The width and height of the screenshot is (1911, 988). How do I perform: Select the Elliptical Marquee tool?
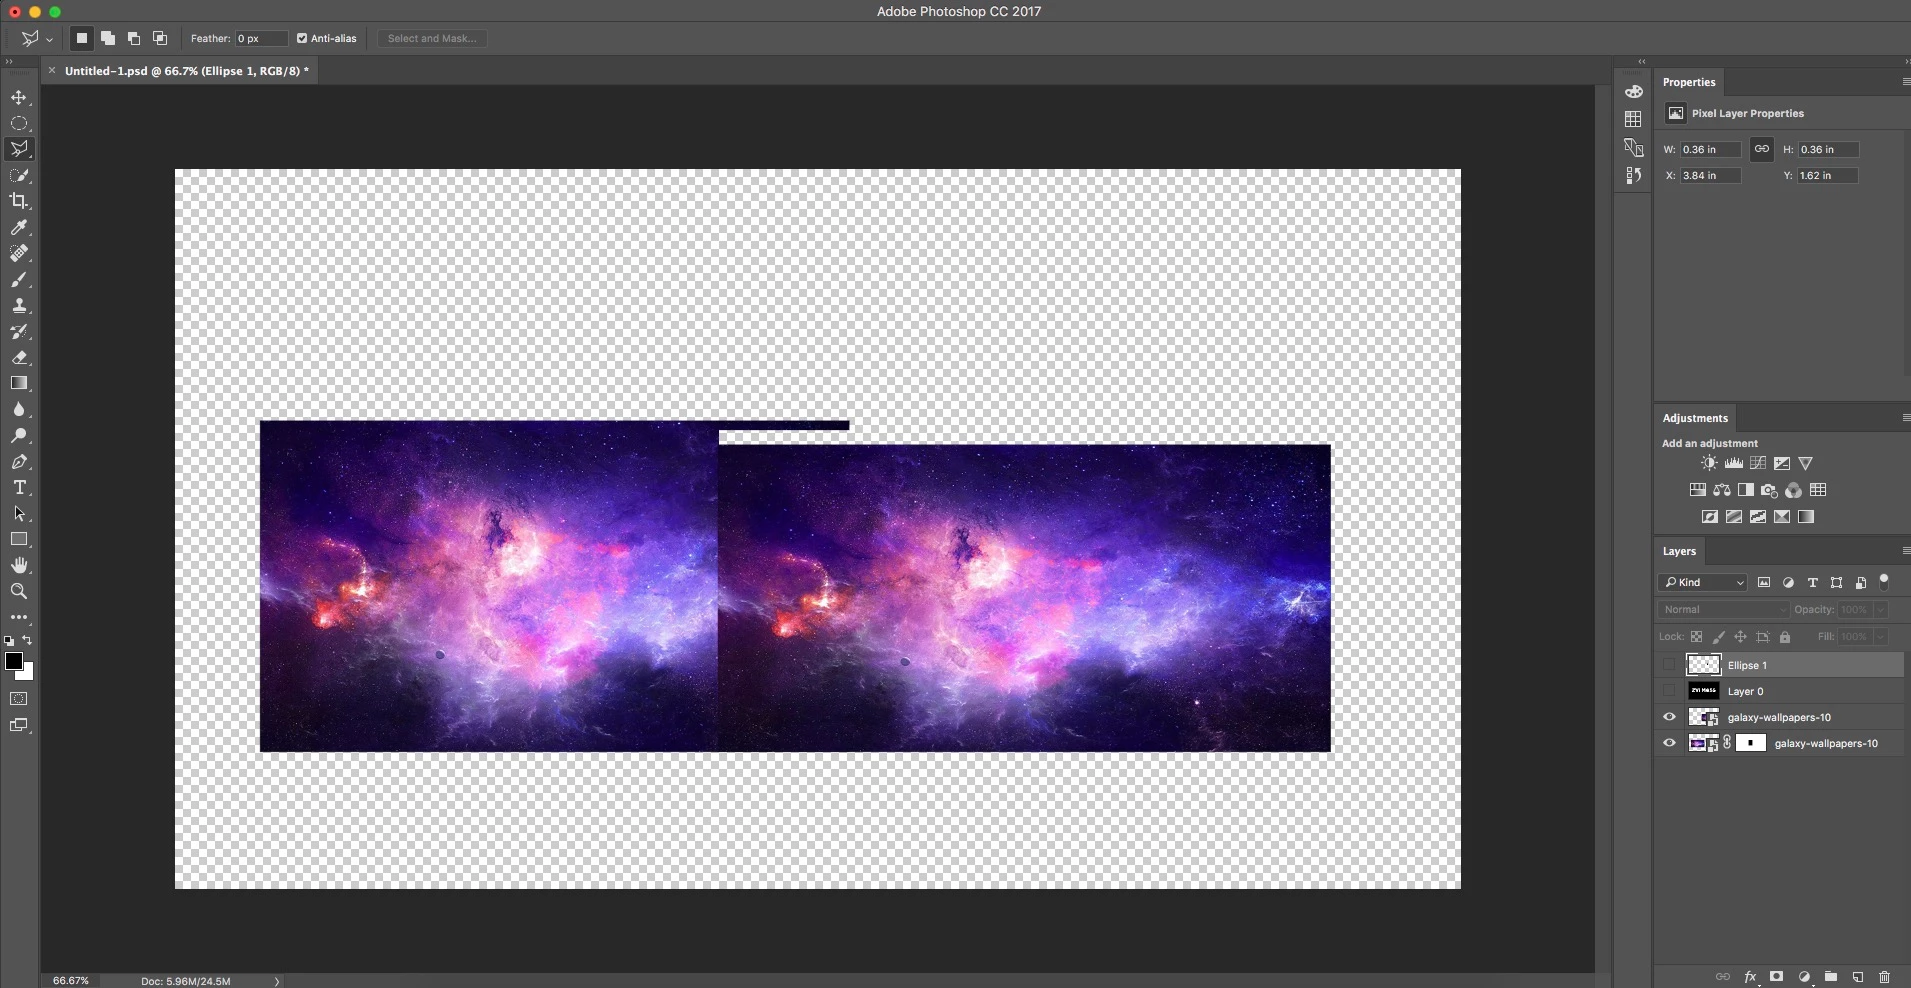[x=19, y=123]
